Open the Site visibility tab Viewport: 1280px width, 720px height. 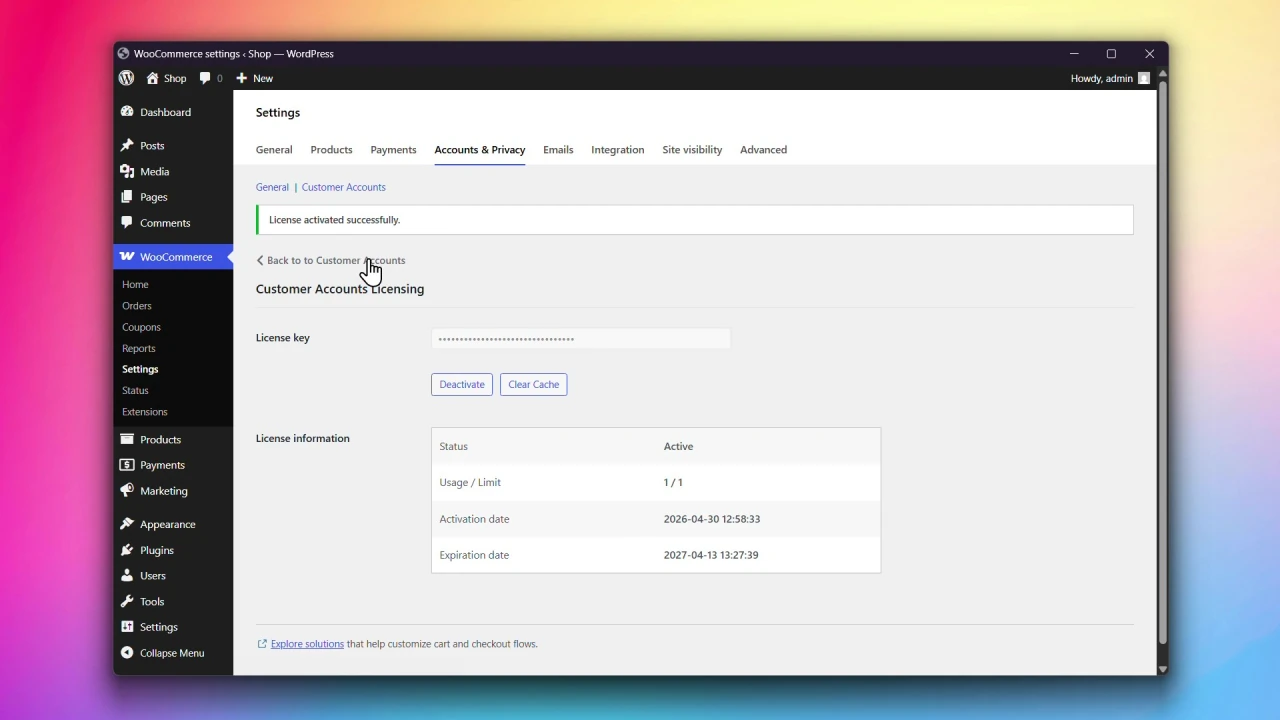pyautogui.click(x=692, y=150)
